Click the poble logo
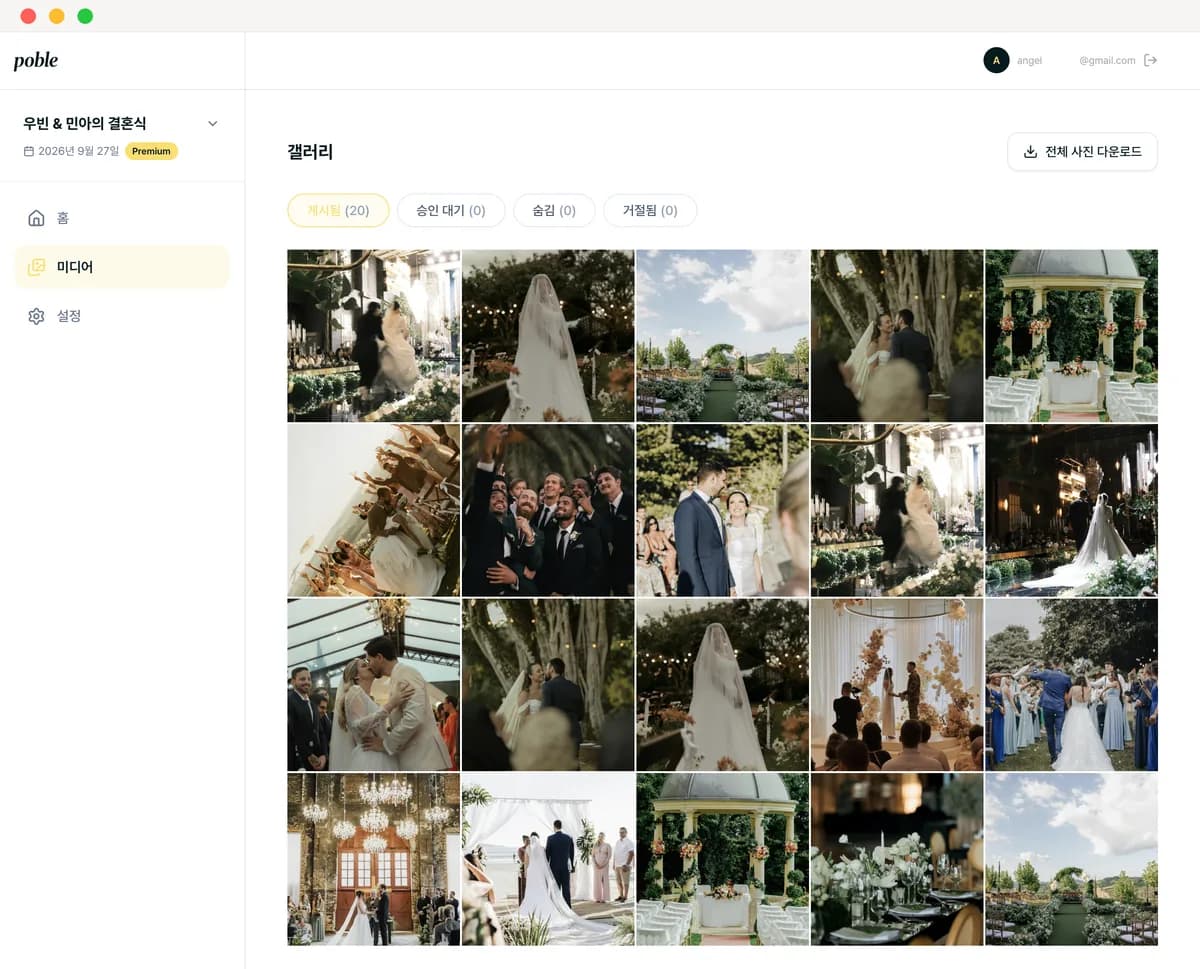Screen dimensions: 1200x969 [36, 60]
